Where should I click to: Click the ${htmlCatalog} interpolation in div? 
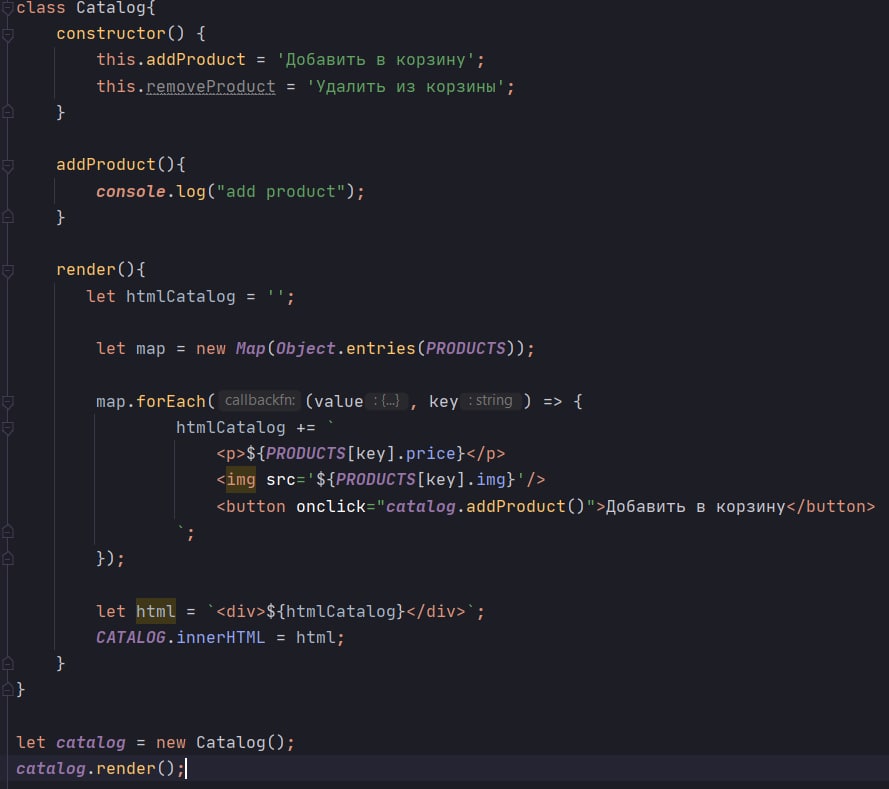coord(336,611)
